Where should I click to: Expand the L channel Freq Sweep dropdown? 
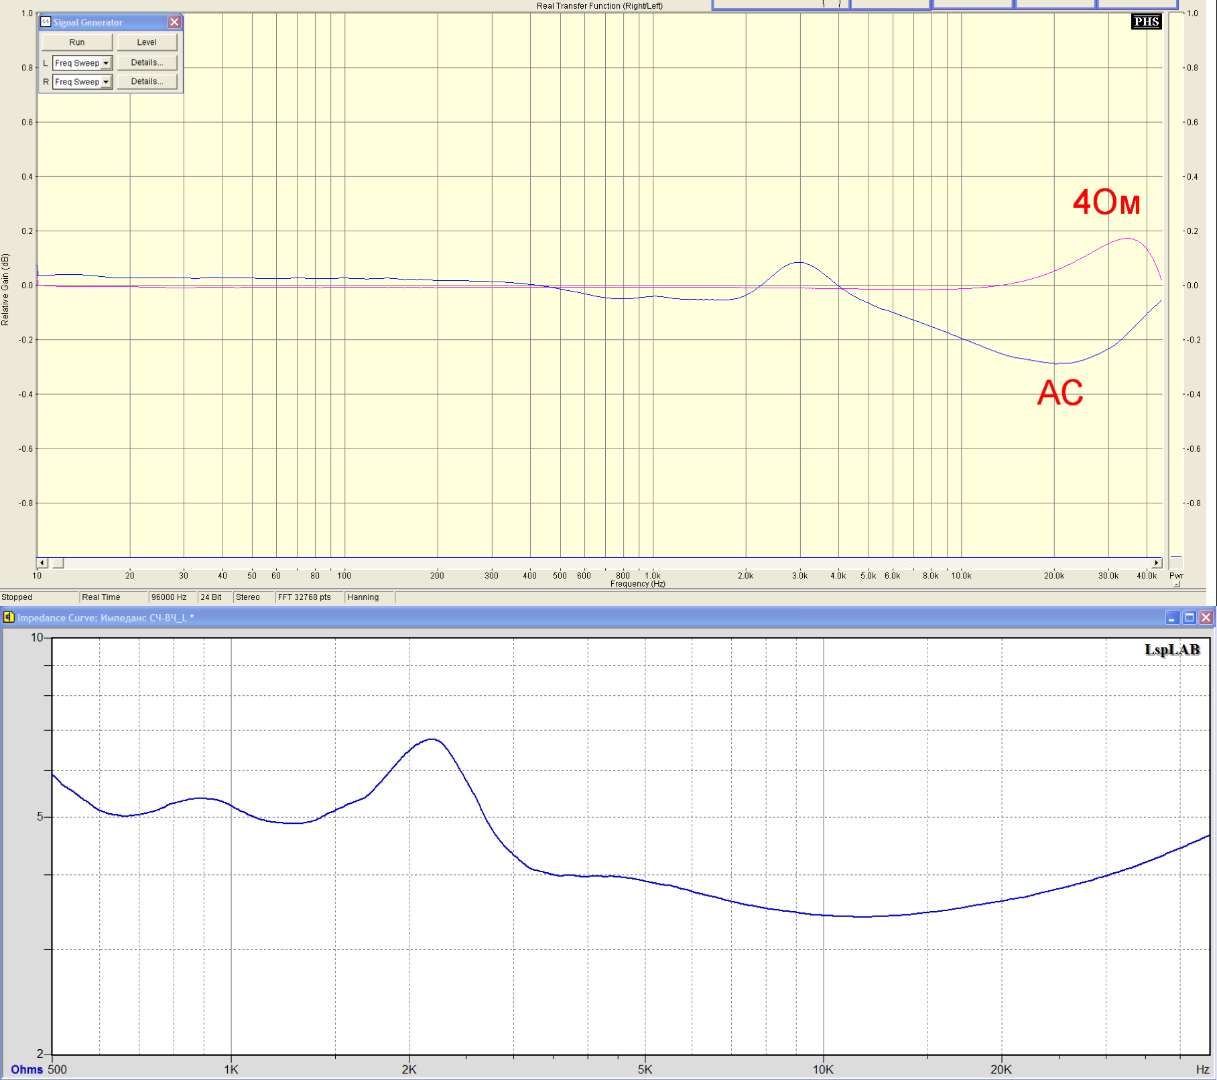coord(105,63)
